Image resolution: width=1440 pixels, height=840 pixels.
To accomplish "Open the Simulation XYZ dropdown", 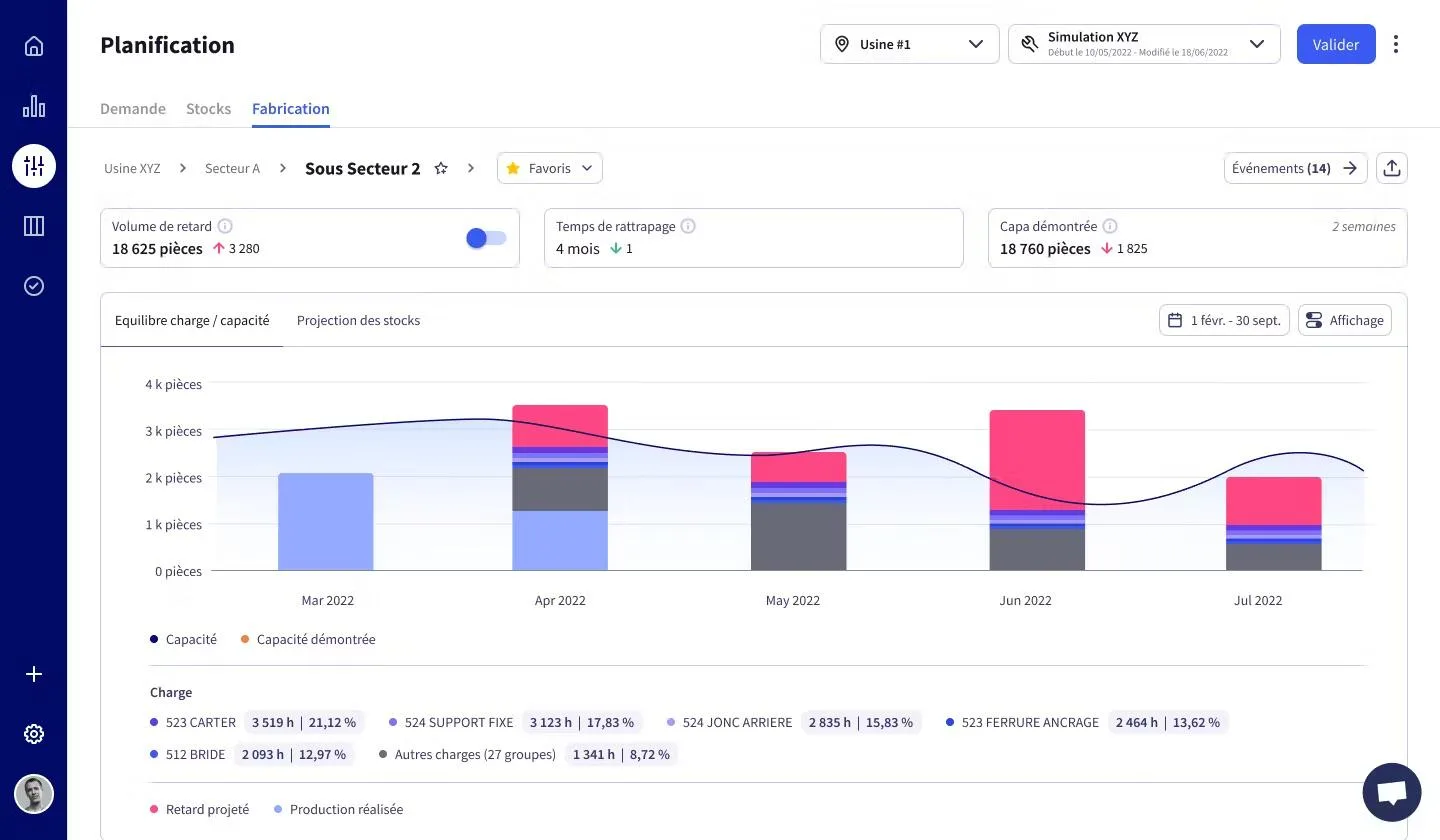I will (1144, 44).
